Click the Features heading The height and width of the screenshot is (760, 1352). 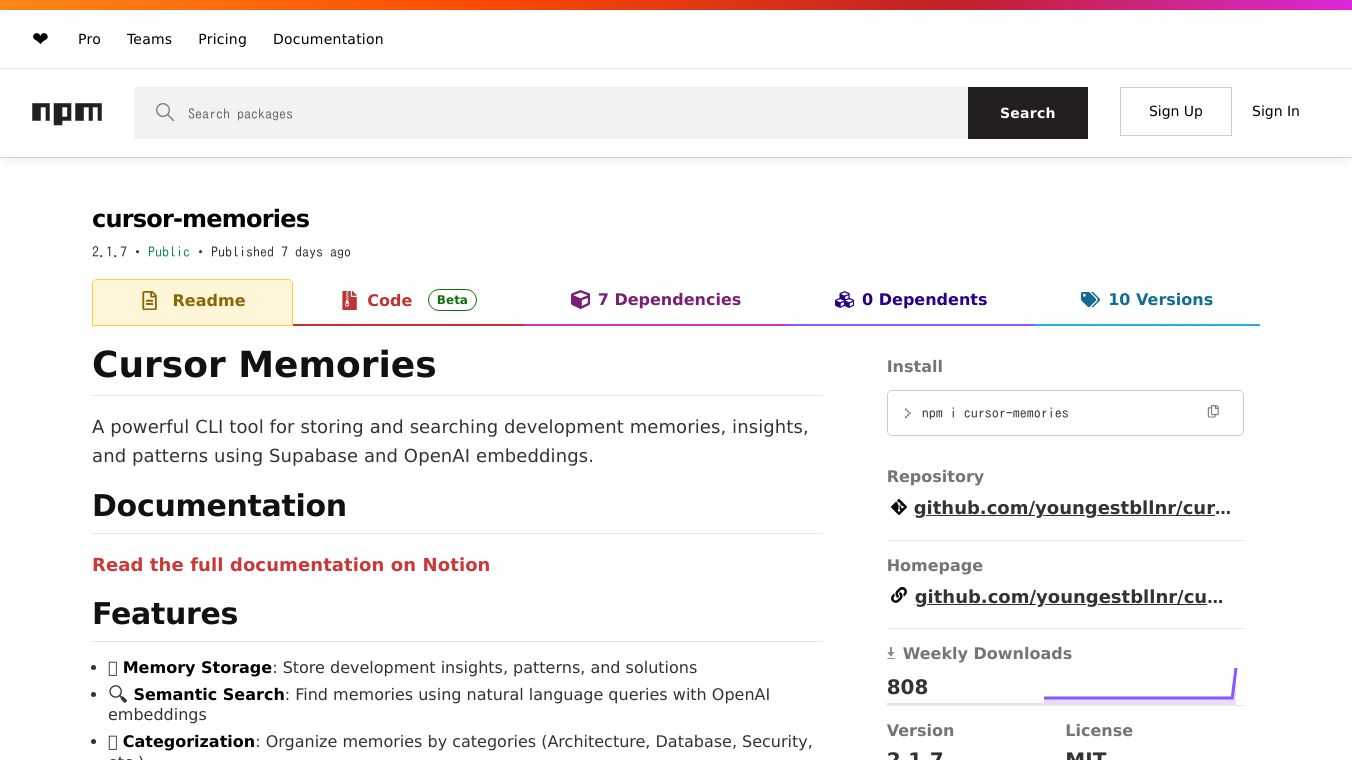(165, 613)
